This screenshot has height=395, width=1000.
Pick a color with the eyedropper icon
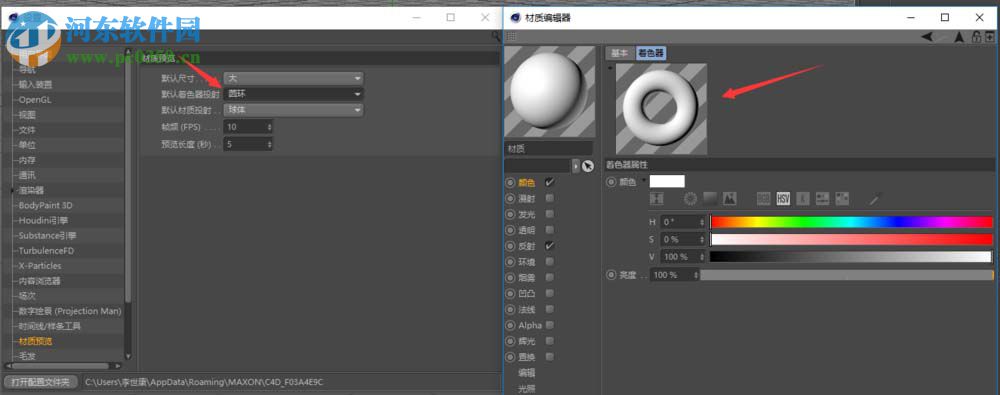tap(875, 198)
